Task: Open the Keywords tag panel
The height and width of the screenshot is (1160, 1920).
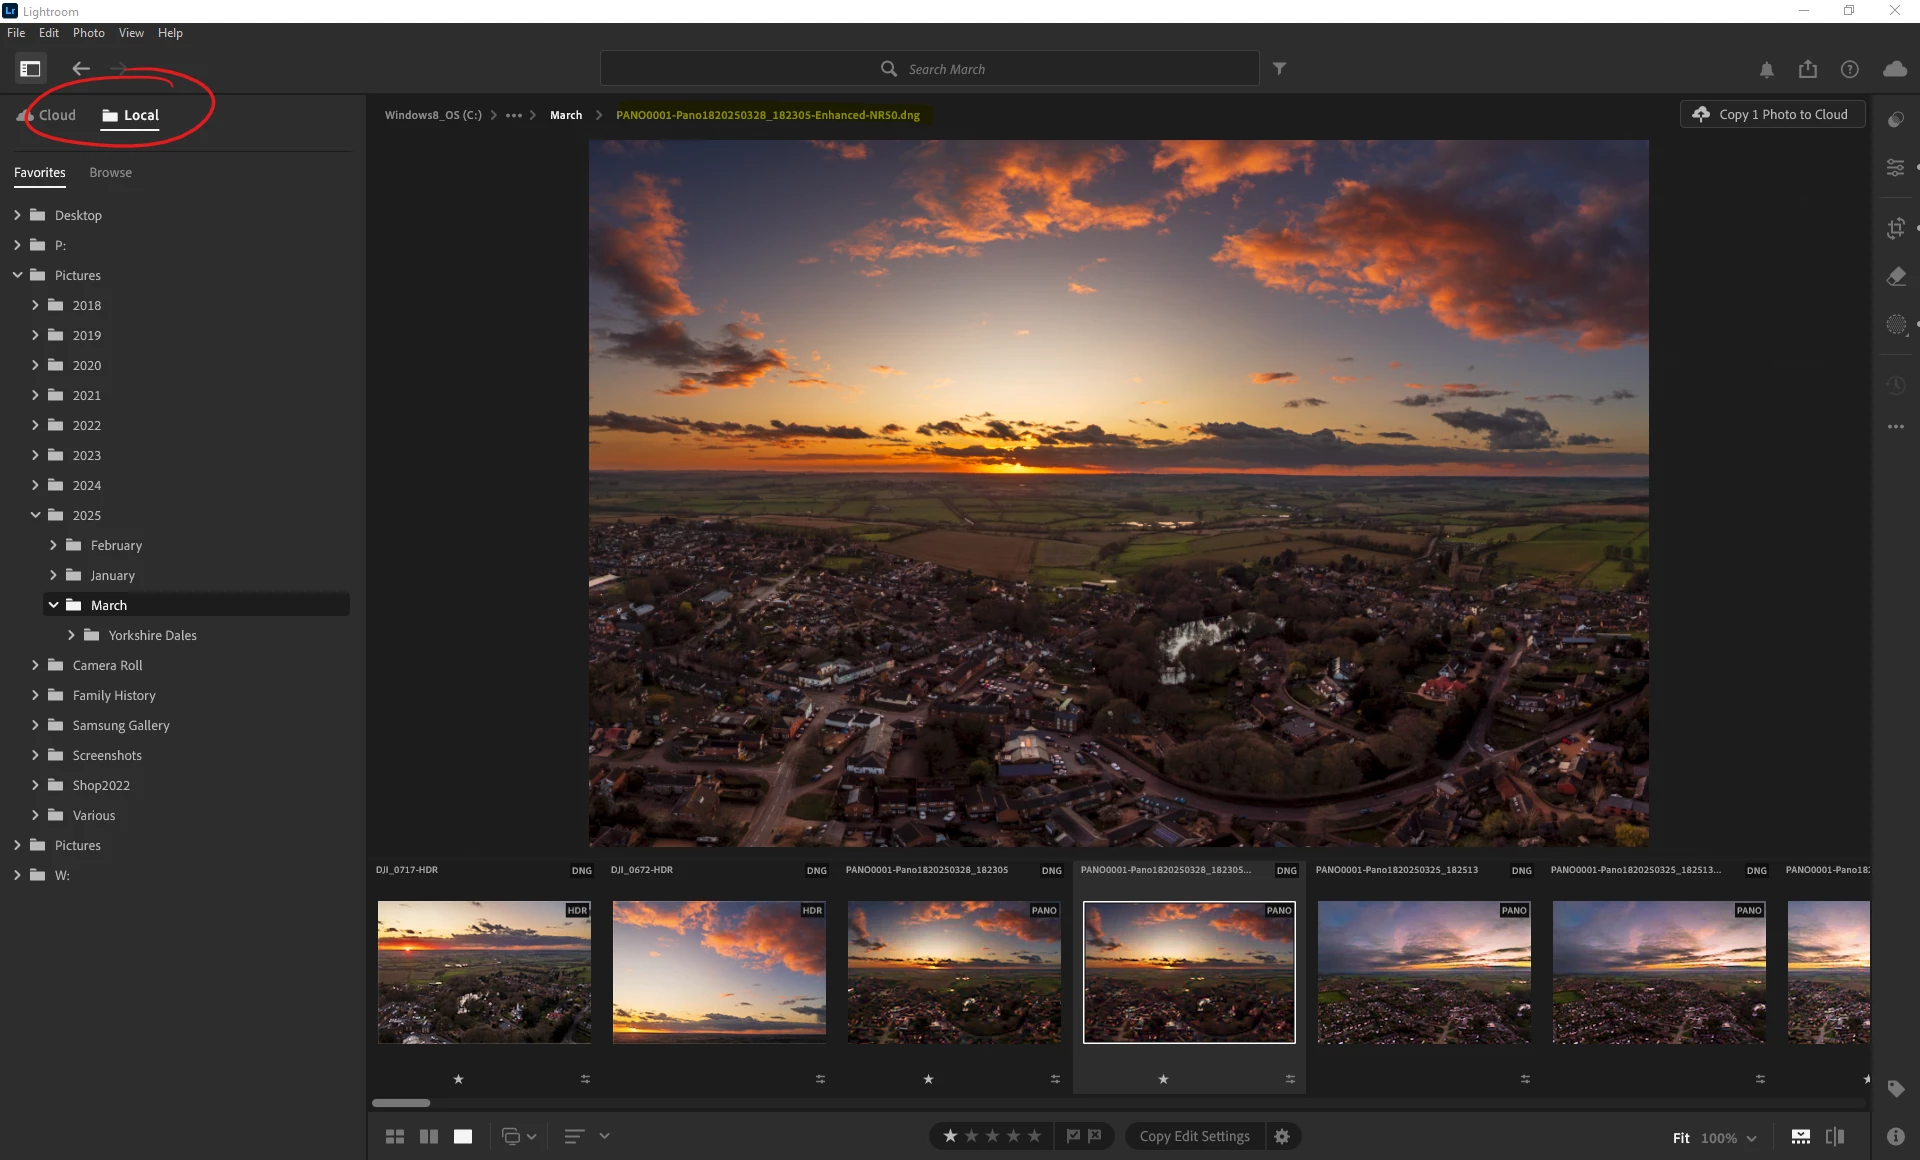Action: point(1895,1089)
